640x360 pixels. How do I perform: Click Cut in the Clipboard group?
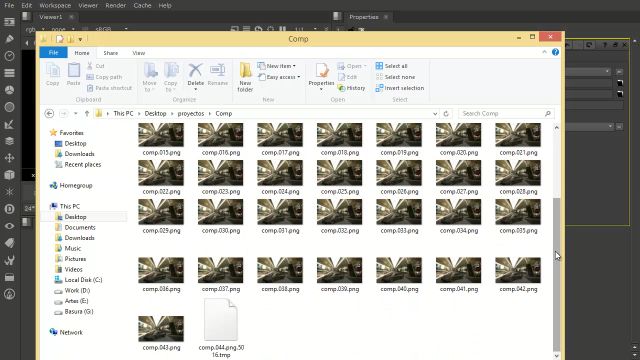pyautogui.click(x=96, y=66)
